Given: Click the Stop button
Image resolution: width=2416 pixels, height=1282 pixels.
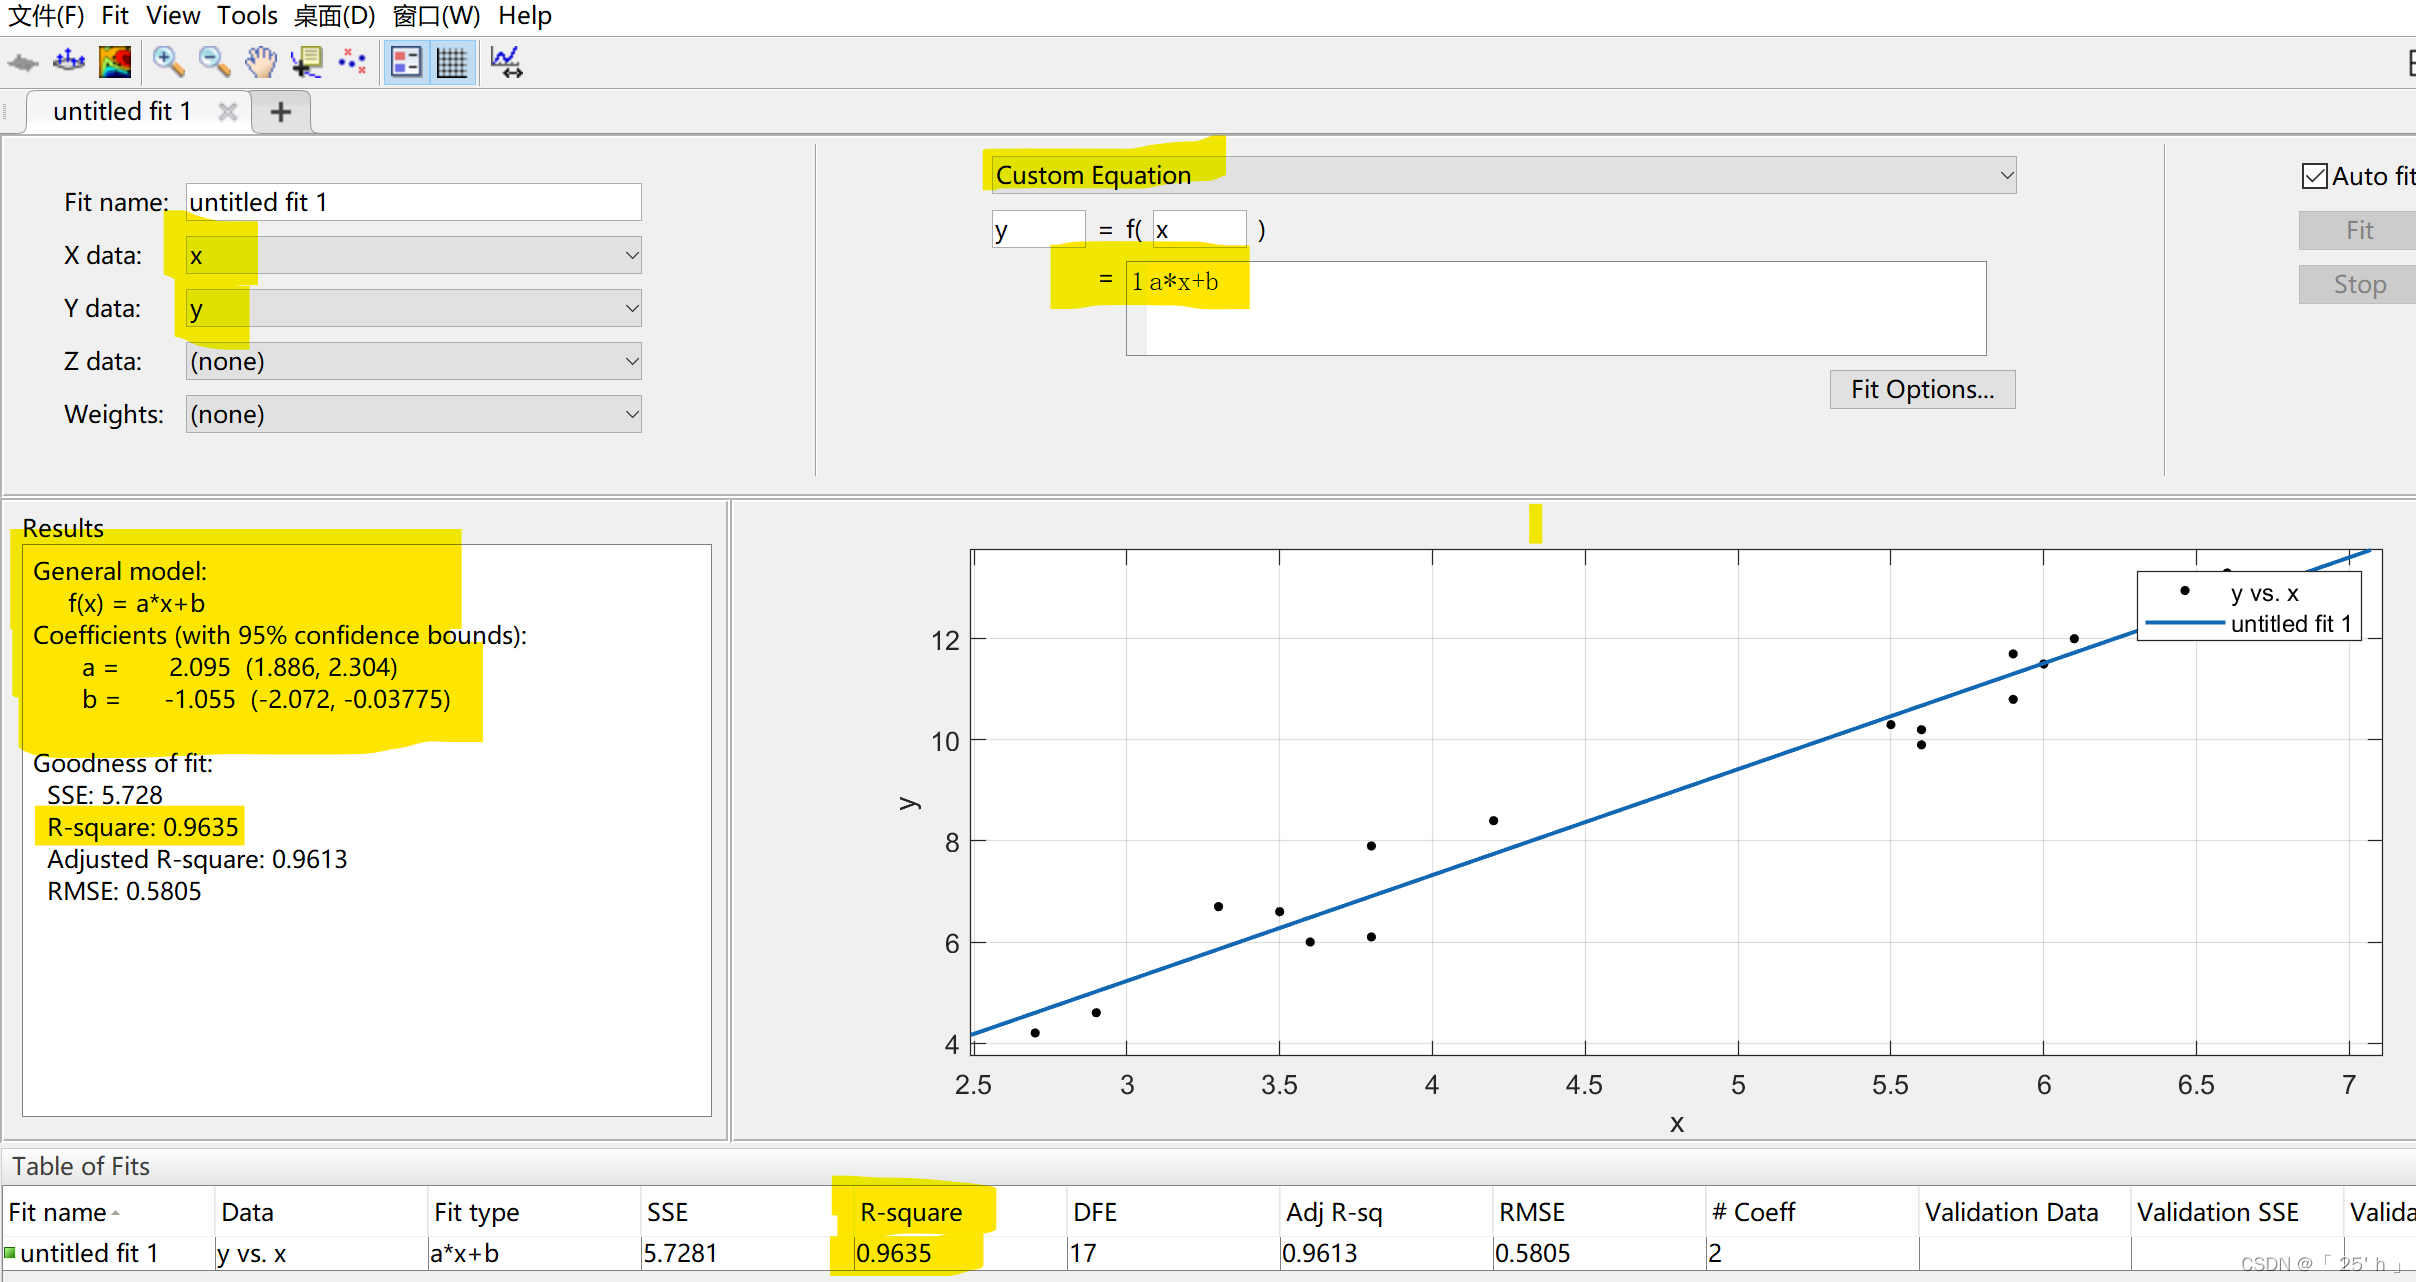Looking at the screenshot, I should (2358, 284).
